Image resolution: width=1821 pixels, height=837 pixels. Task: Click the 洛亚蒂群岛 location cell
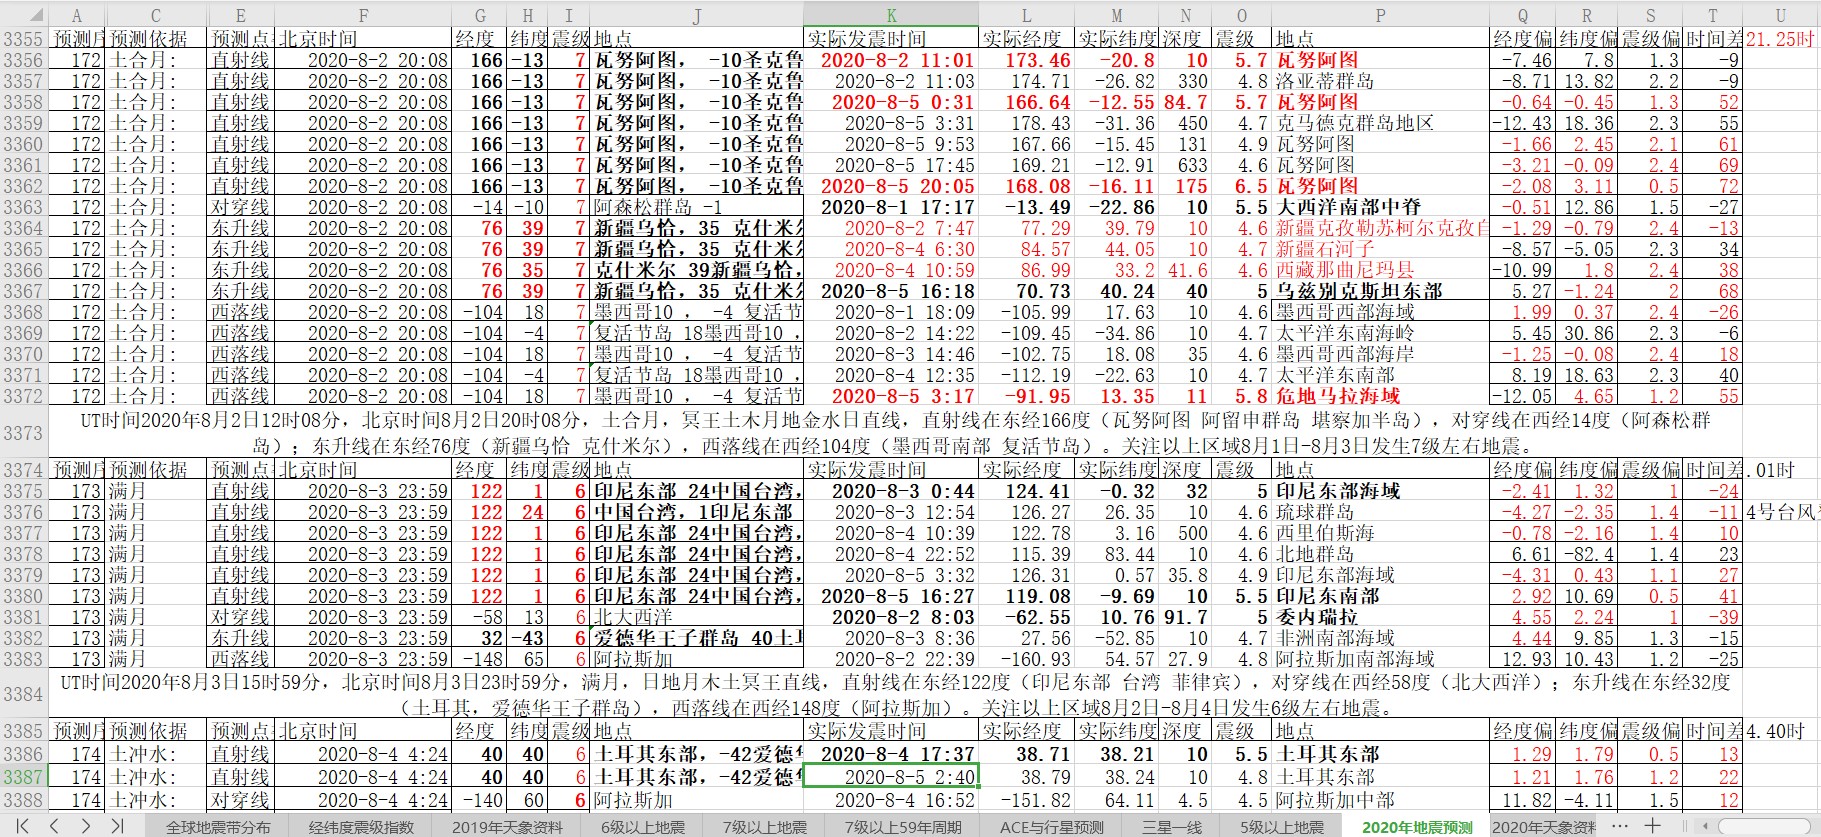point(1380,81)
